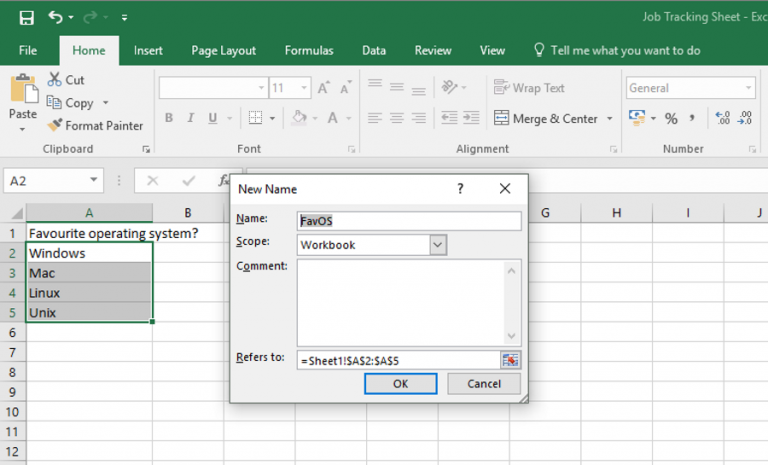The height and width of the screenshot is (465, 768).
Task: Switch to the Review tab
Action: coord(433,50)
